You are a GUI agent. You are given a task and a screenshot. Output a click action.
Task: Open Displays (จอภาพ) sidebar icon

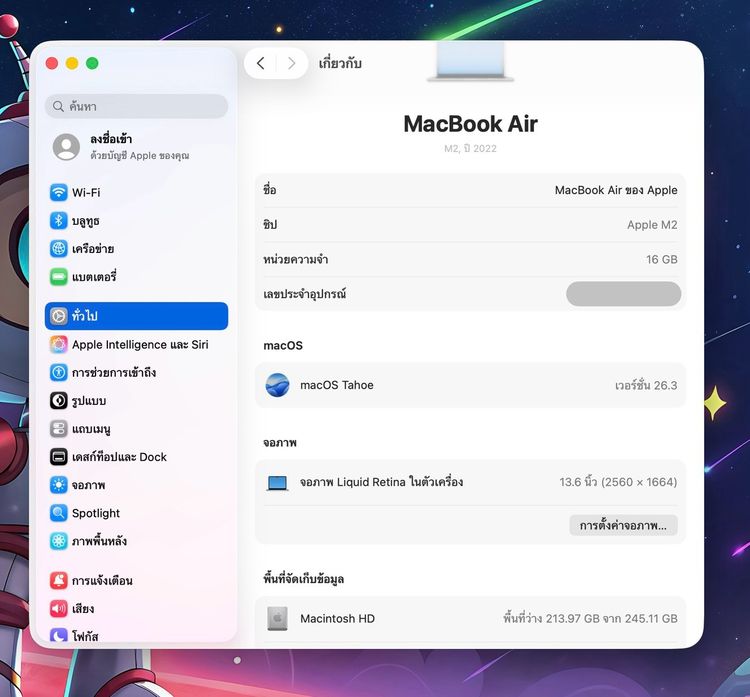[59, 485]
